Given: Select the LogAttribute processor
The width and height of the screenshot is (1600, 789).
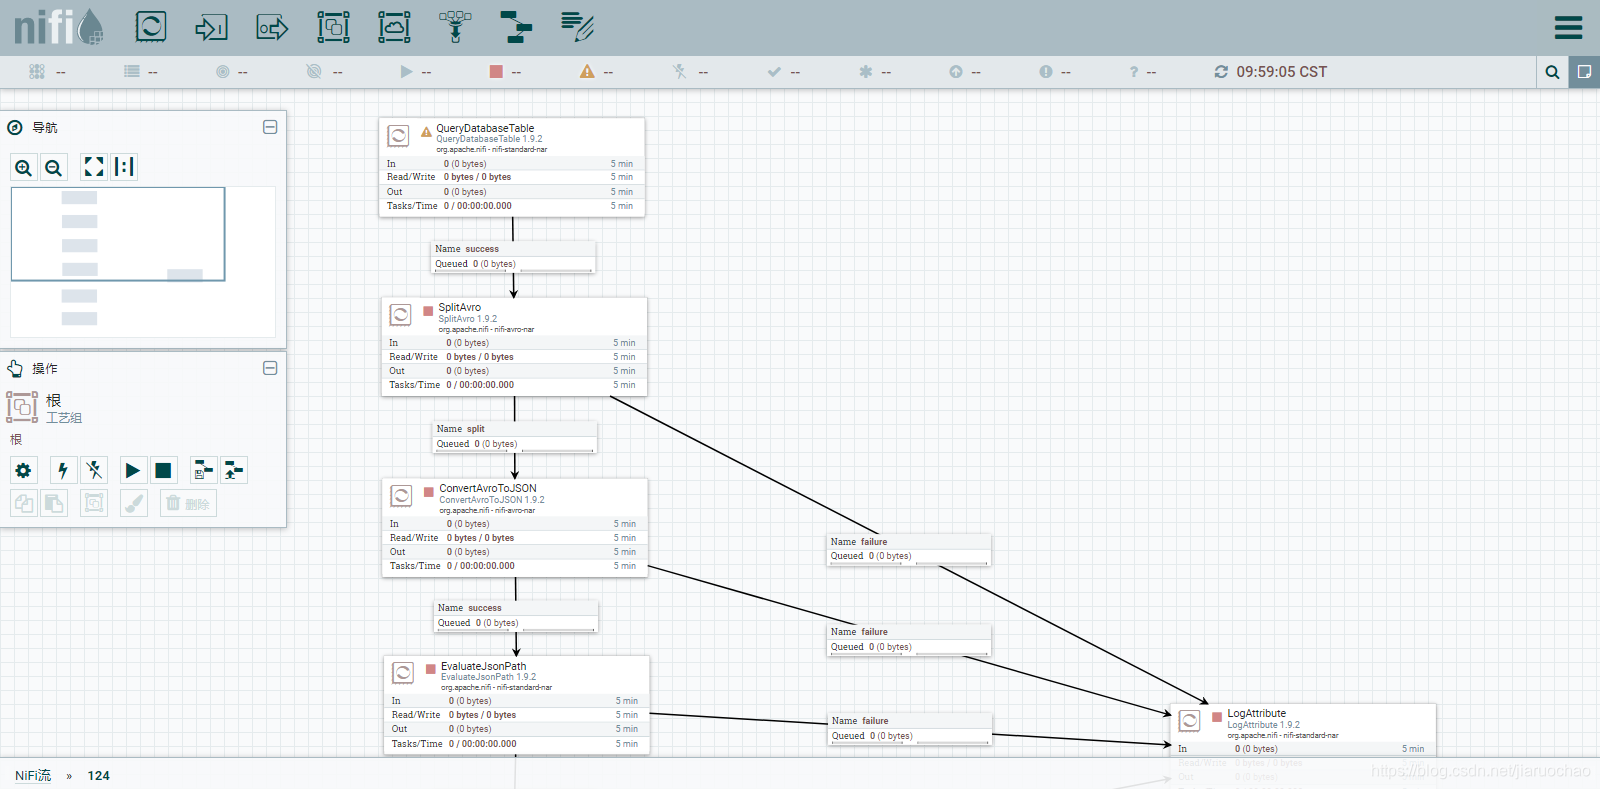Looking at the screenshot, I should 1303,730.
